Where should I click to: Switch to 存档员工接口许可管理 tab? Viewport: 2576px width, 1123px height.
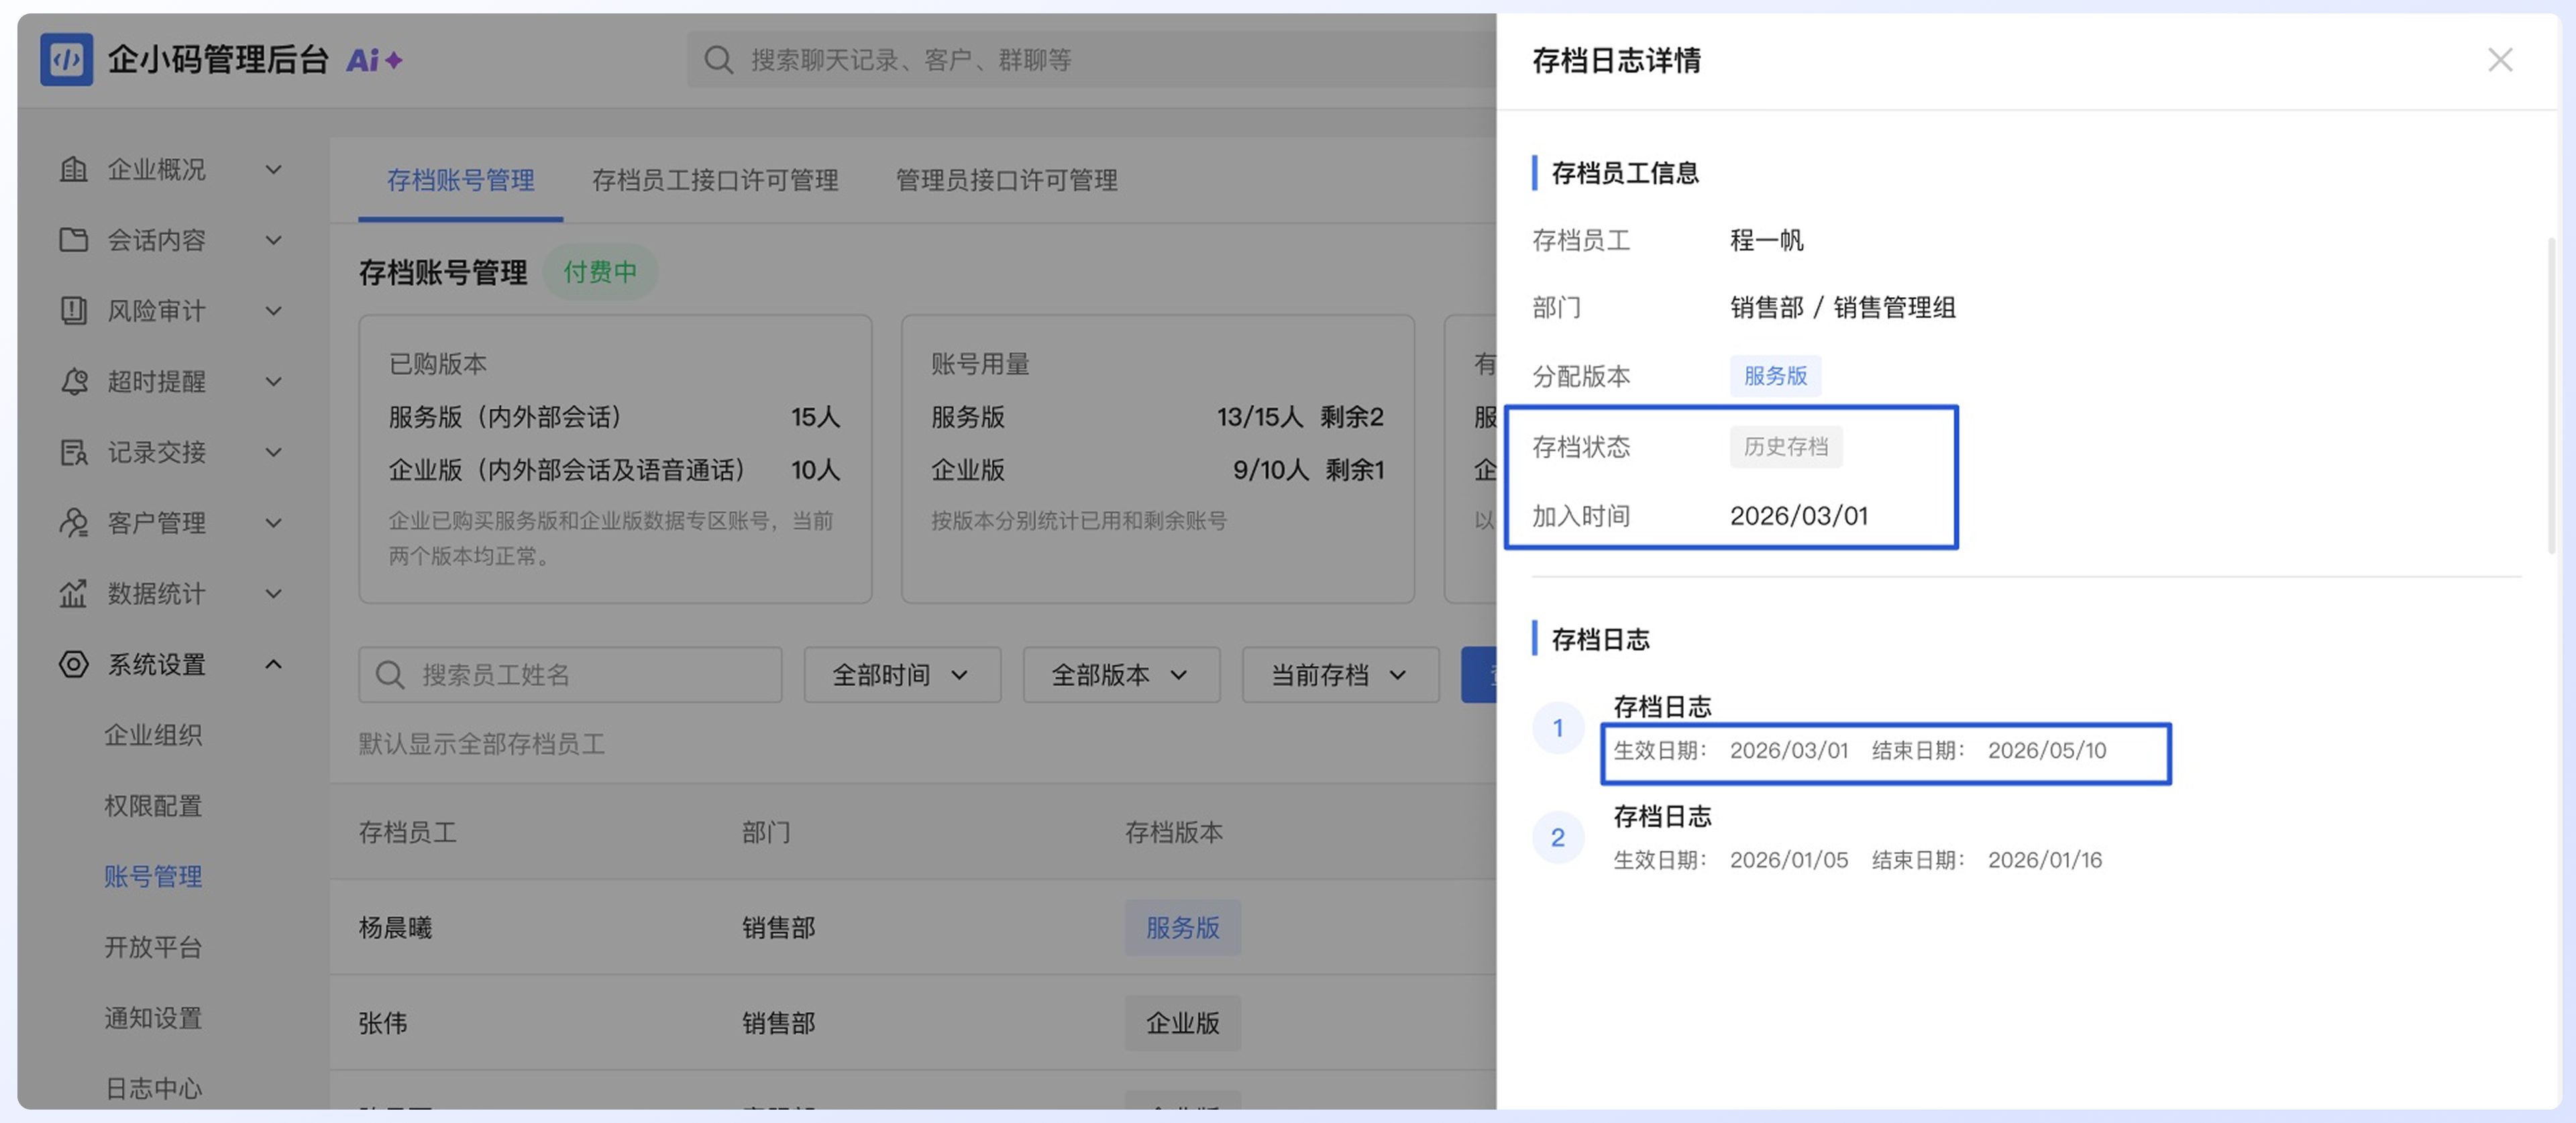(715, 180)
